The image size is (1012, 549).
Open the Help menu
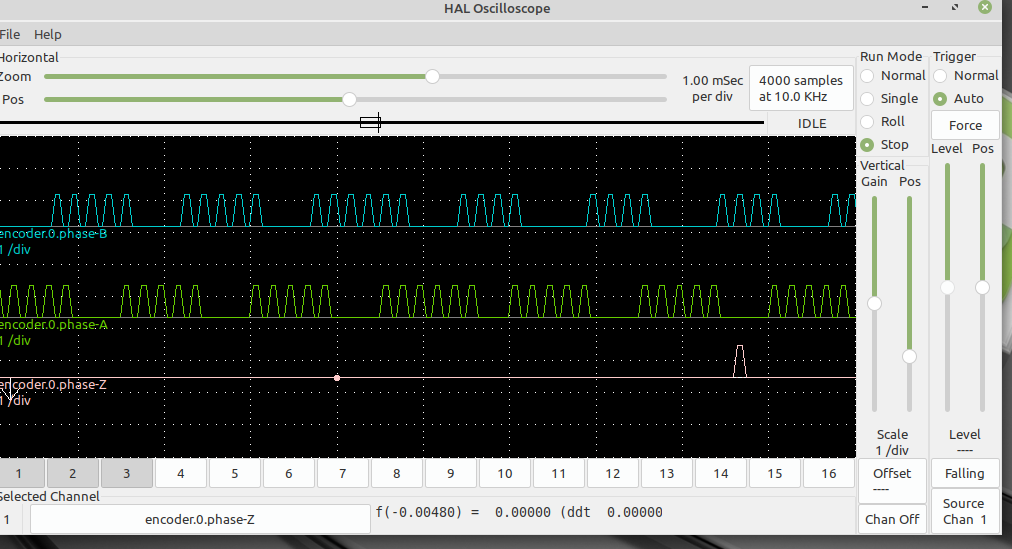48,34
